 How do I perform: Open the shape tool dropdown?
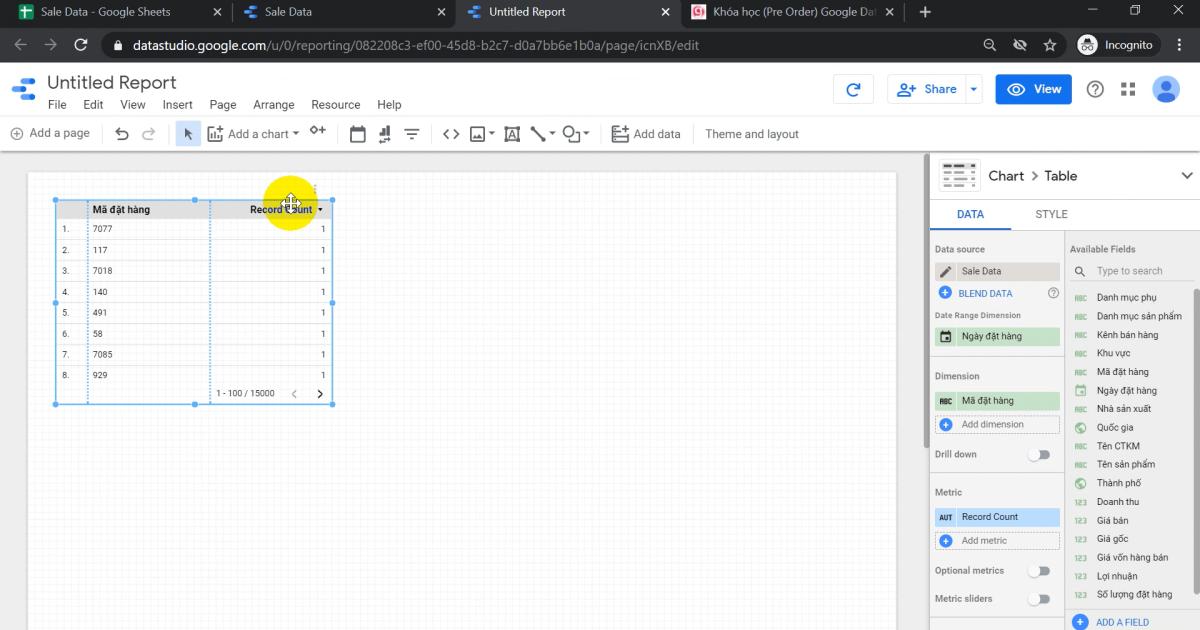pos(586,133)
